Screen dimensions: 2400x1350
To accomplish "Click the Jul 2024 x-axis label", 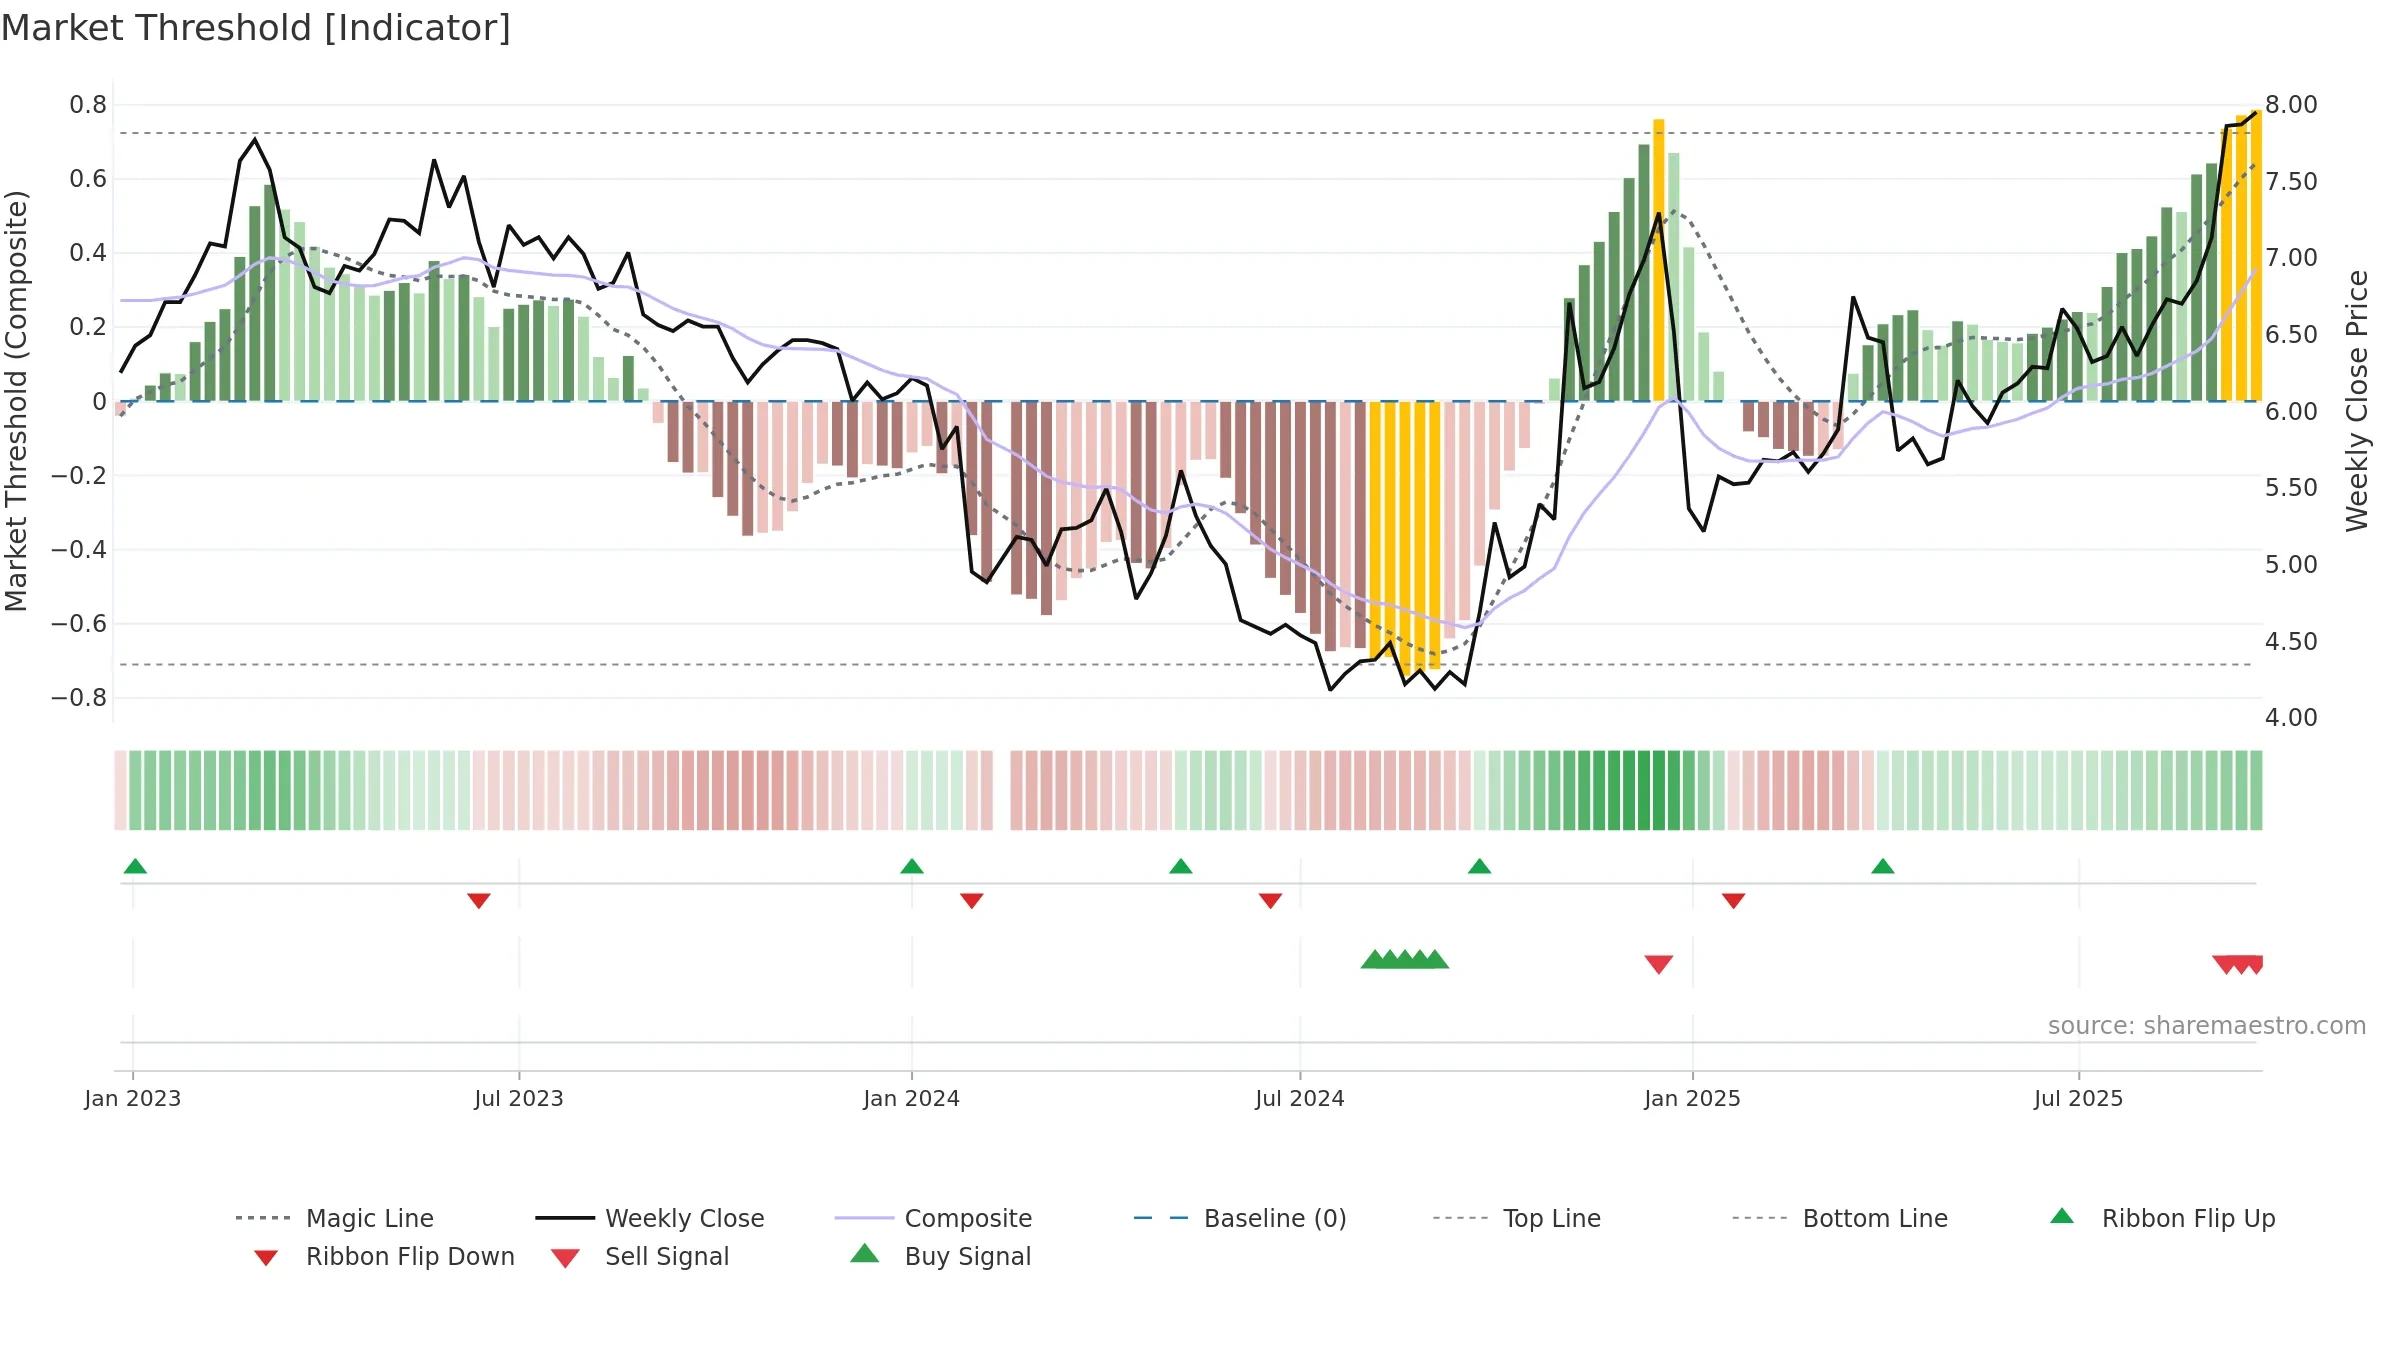I will point(1300,1098).
